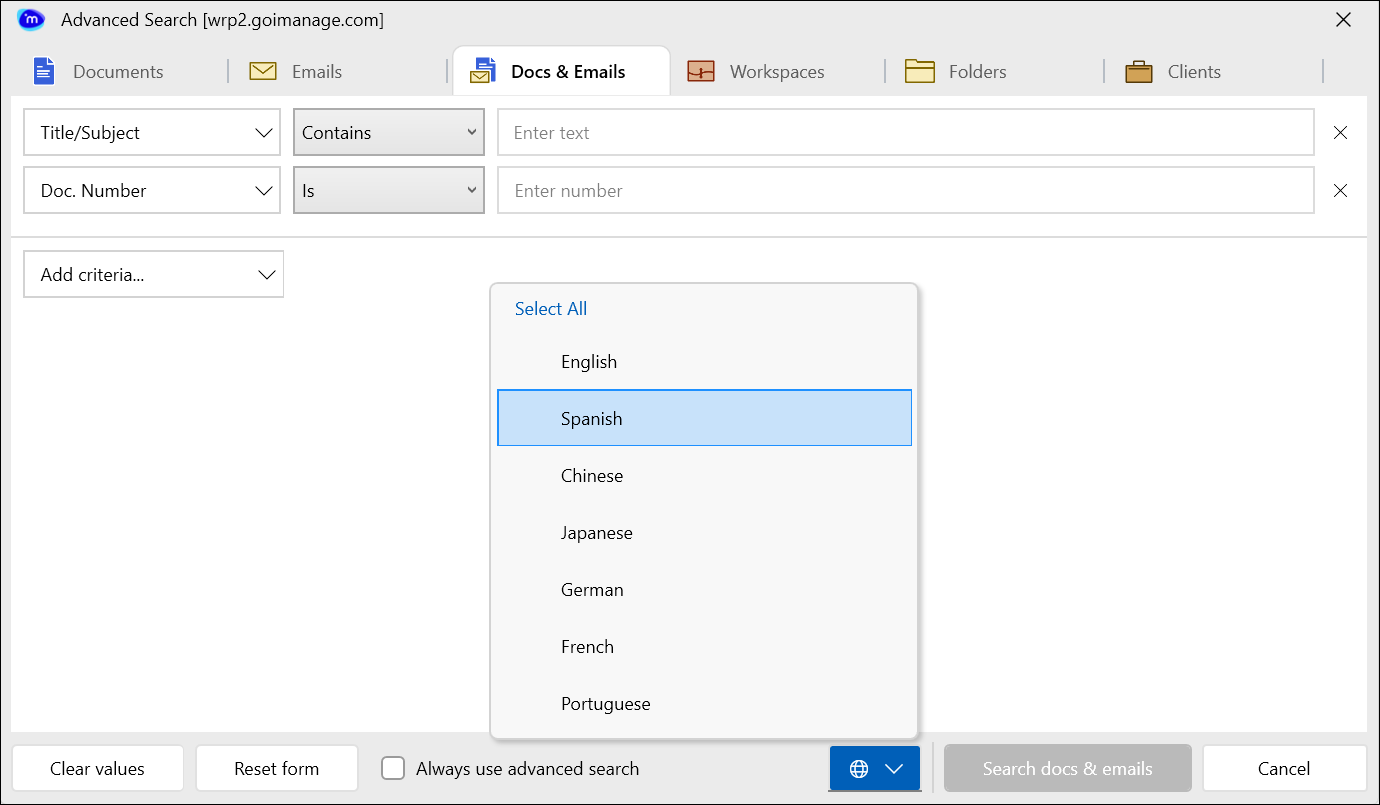Choose Japanese in the language menu
Screen dimensions: 1380x805
tap(597, 533)
